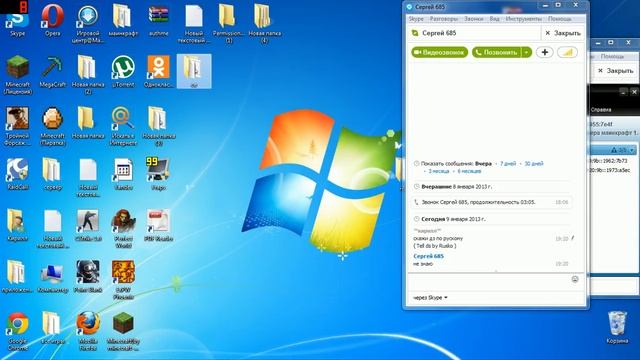Image resolution: width=640 pixels, height=360 pixels.
Task: Launch the LvPW Phoenix shortcut
Action: tap(123, 280)
